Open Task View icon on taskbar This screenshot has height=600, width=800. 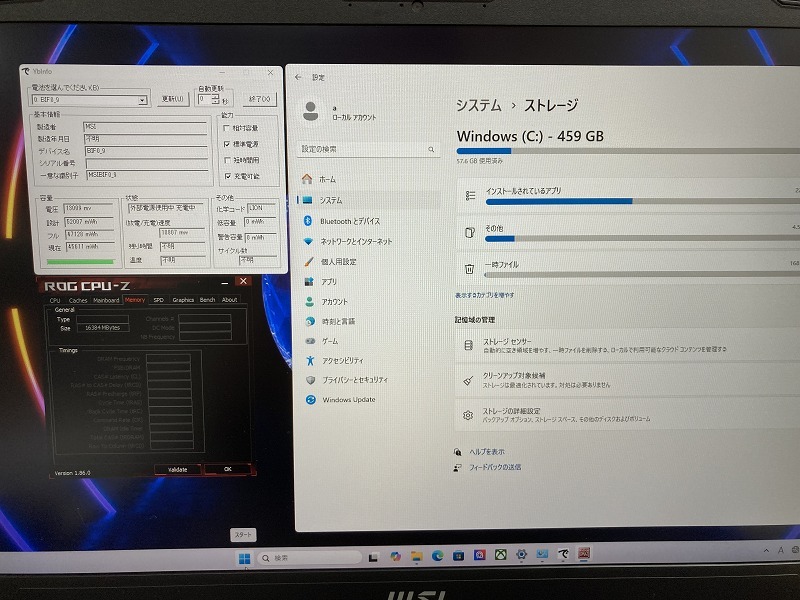373,557
